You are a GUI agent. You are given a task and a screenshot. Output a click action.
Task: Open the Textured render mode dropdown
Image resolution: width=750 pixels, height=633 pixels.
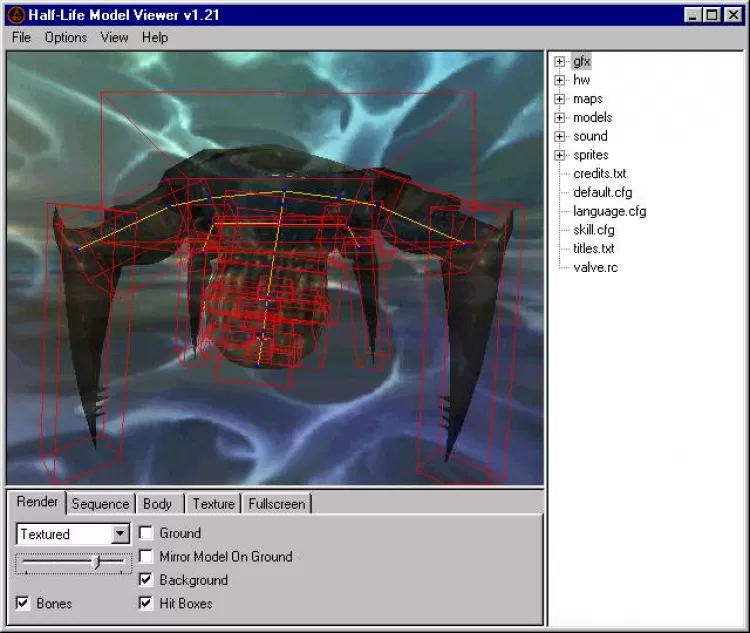pyautogui.click(x=120, y=534)
